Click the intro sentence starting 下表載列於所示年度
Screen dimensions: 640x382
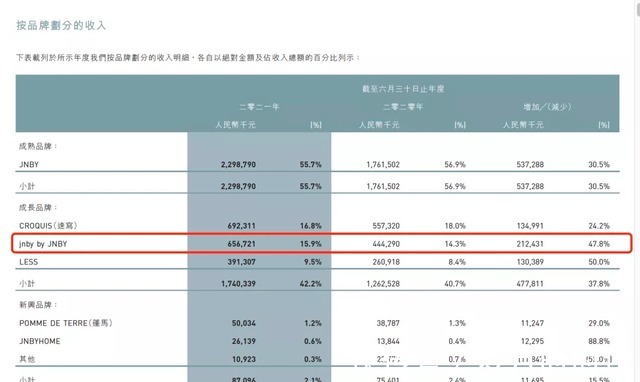point(188,58)
